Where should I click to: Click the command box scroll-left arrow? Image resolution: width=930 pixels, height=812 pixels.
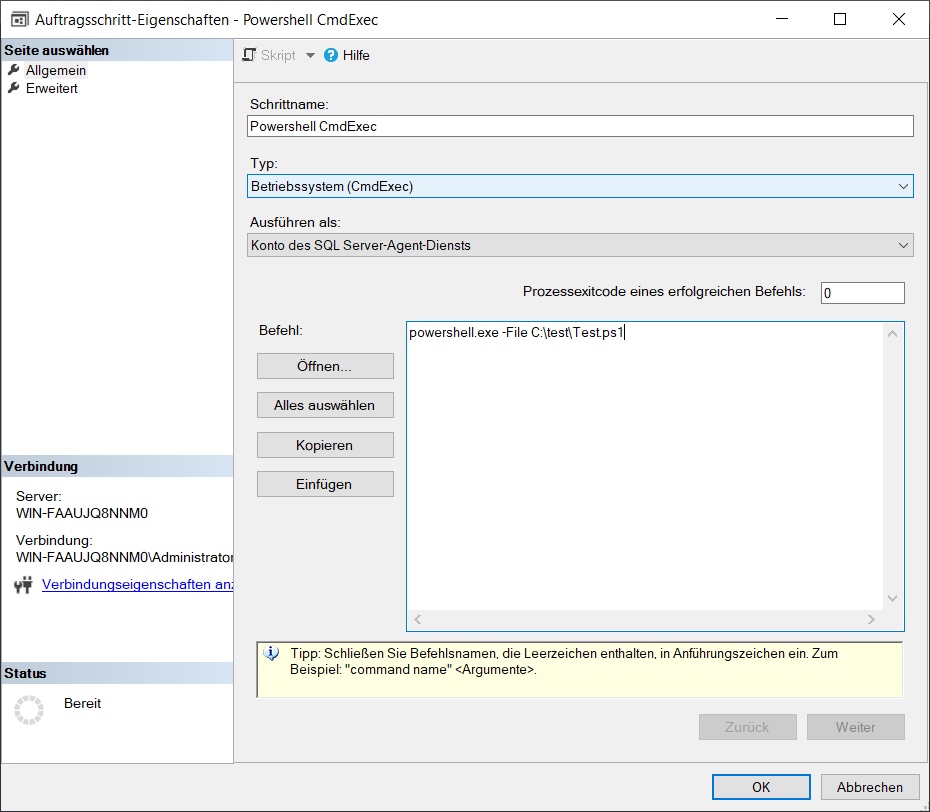point(418,620)
